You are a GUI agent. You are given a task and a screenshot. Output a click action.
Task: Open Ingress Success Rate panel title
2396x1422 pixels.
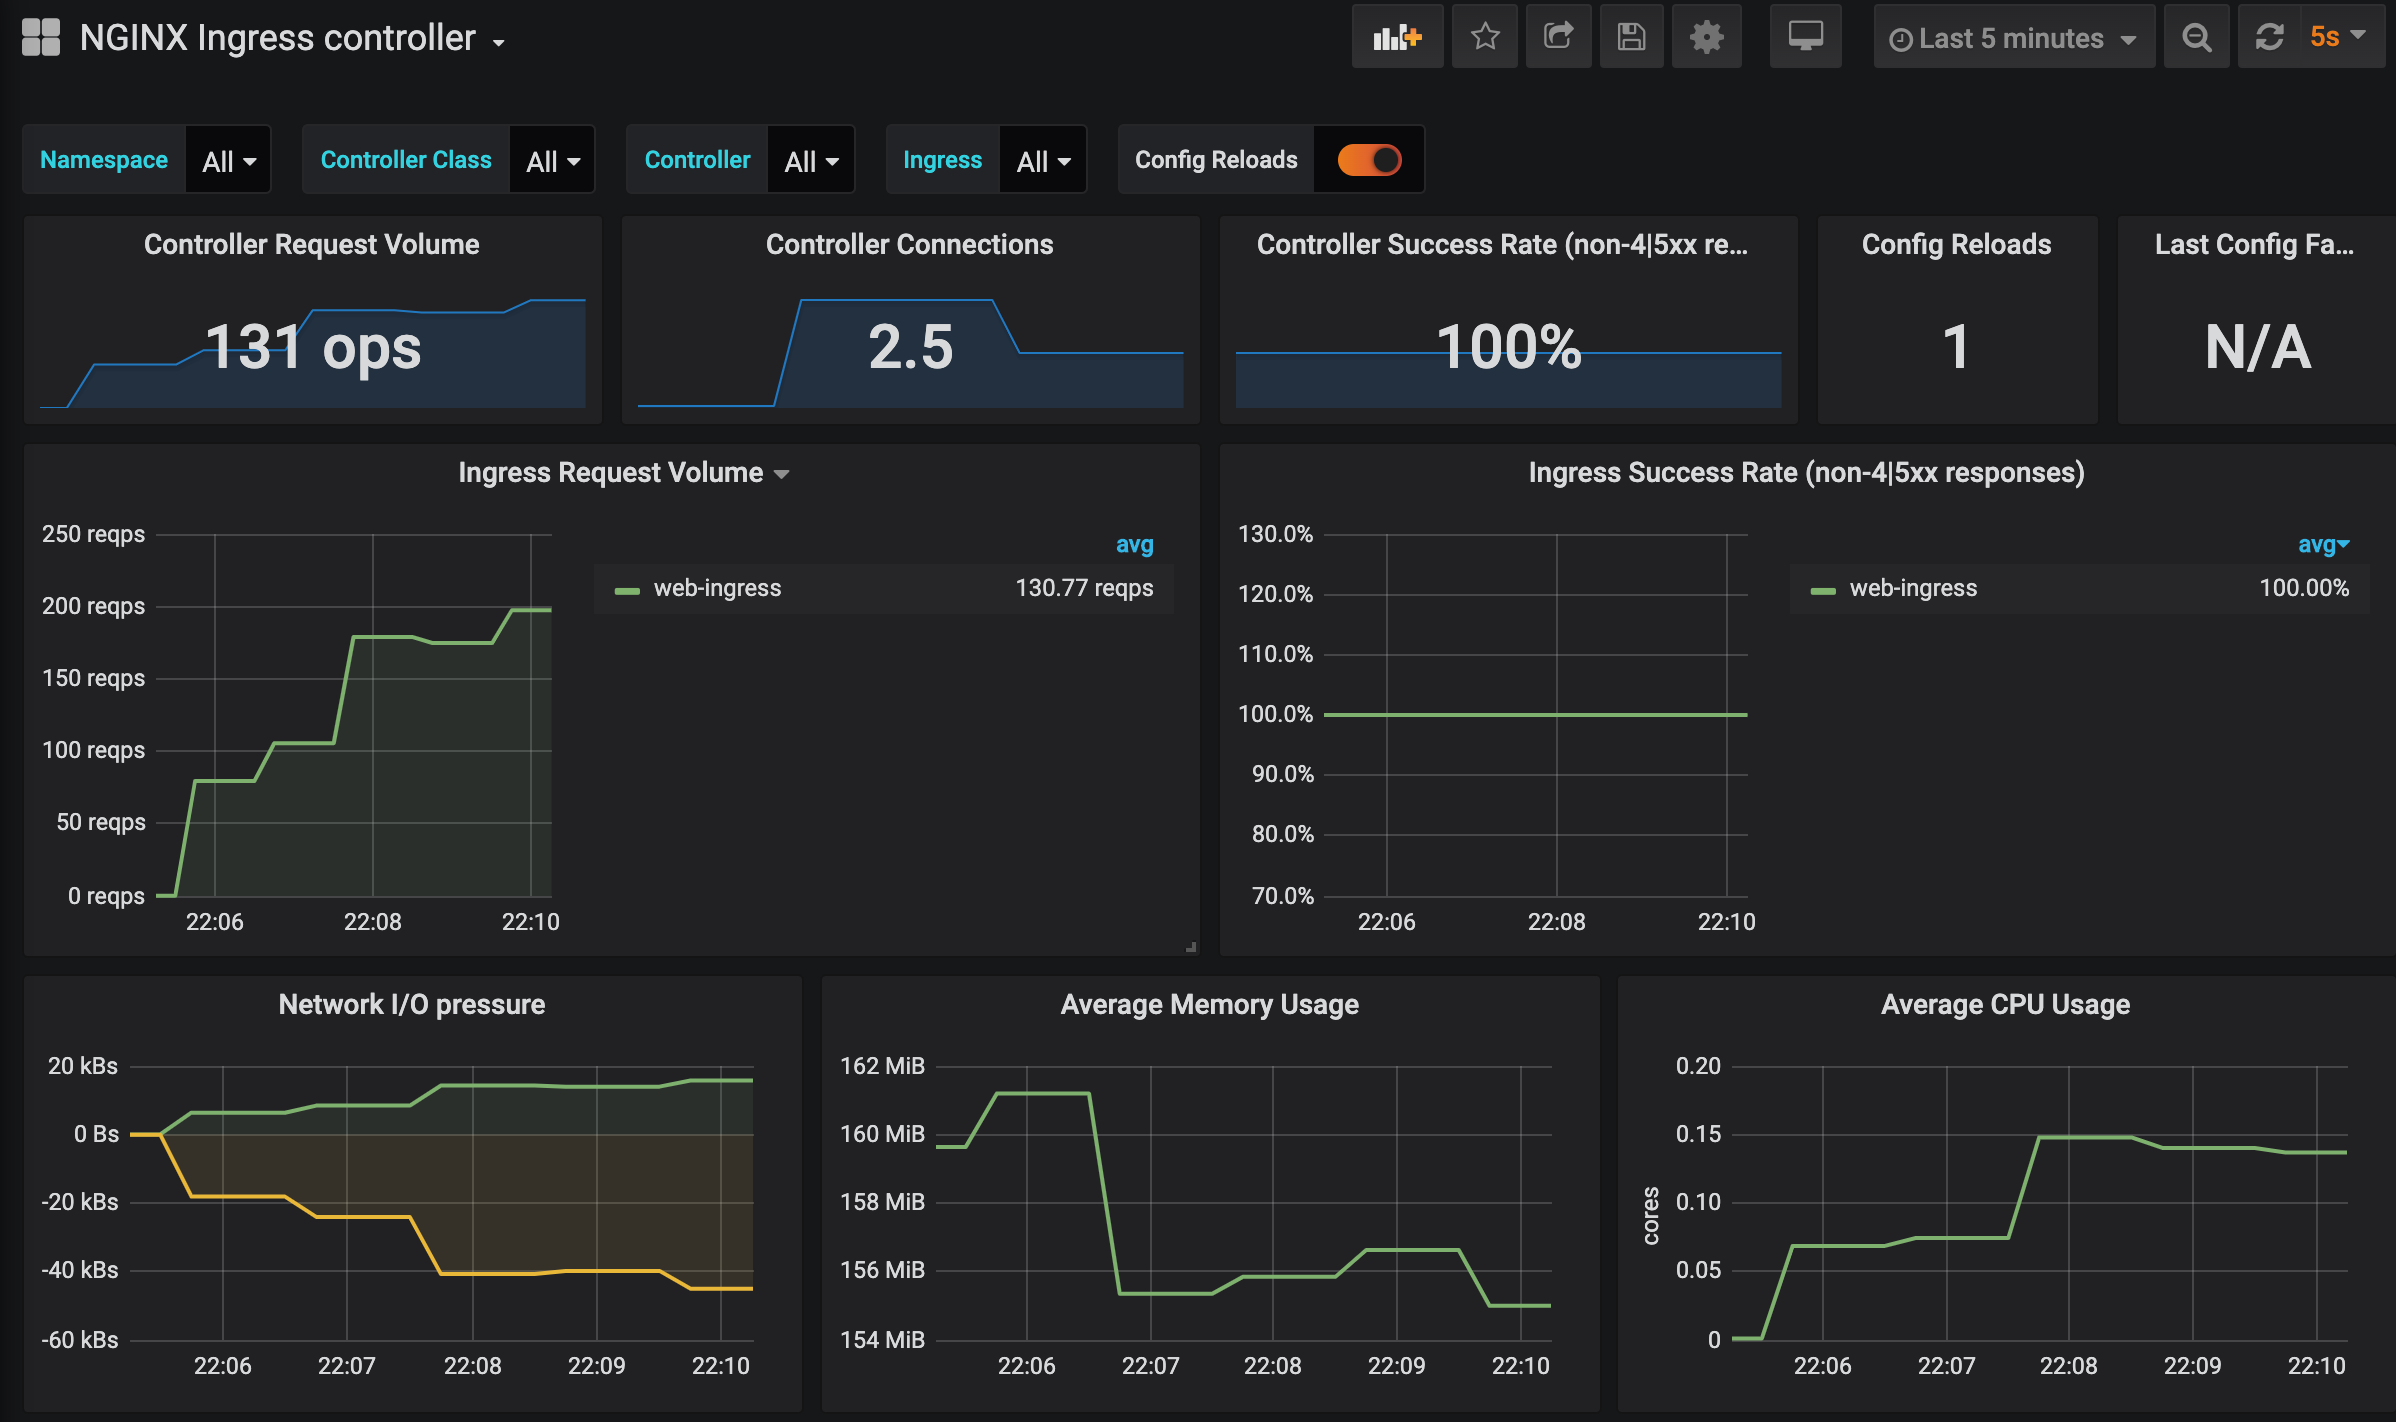1807,472
